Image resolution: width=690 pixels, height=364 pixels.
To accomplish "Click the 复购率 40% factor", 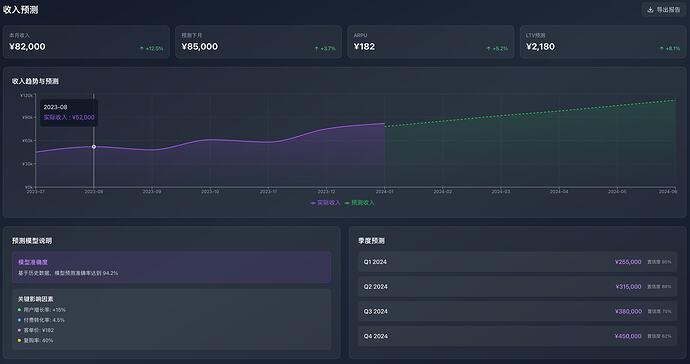I will 35,340.
